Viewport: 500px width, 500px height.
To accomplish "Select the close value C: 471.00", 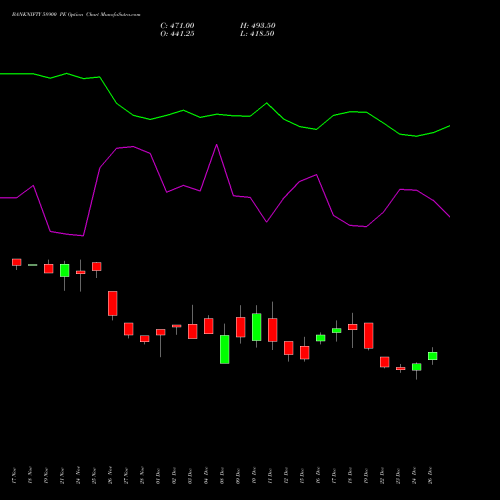I will (x=177, y=26).
